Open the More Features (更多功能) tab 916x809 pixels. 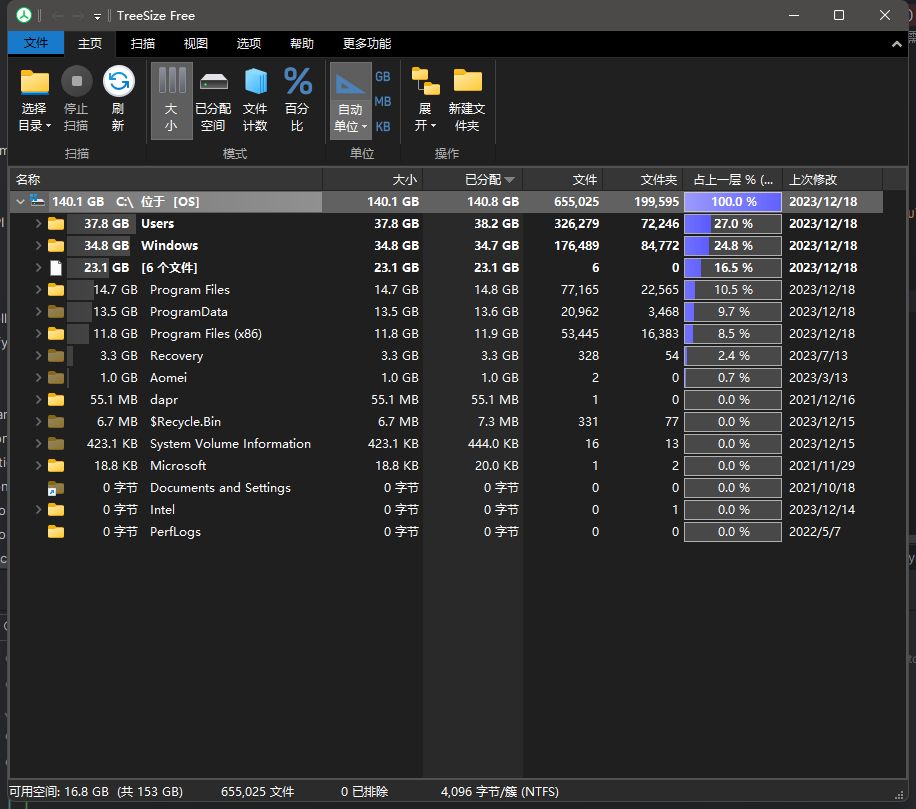pos(367,43)
